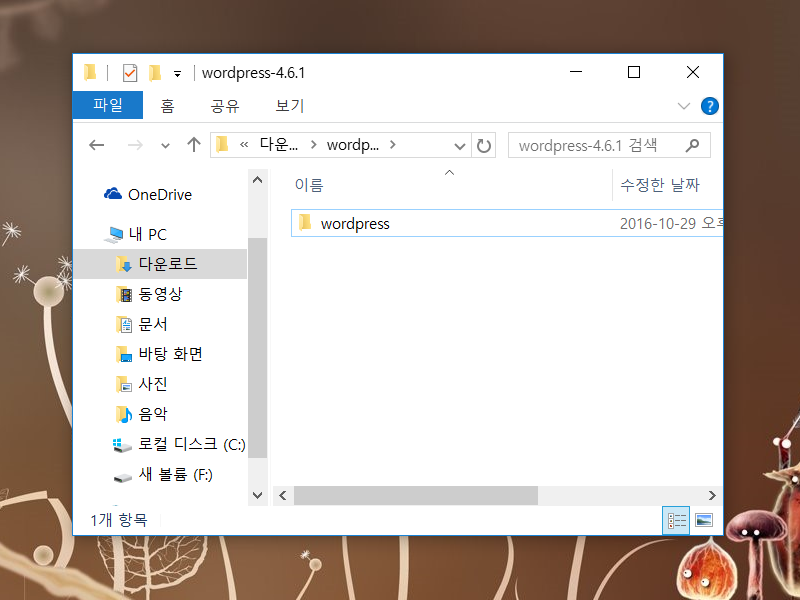This screenshot has width=800, height=600.
Task: Select 음악 in the navigation pane
Action: [x=153, y=414]
